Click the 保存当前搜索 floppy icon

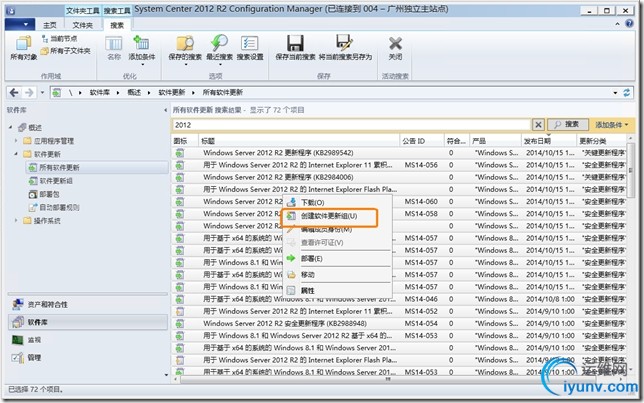295,43
